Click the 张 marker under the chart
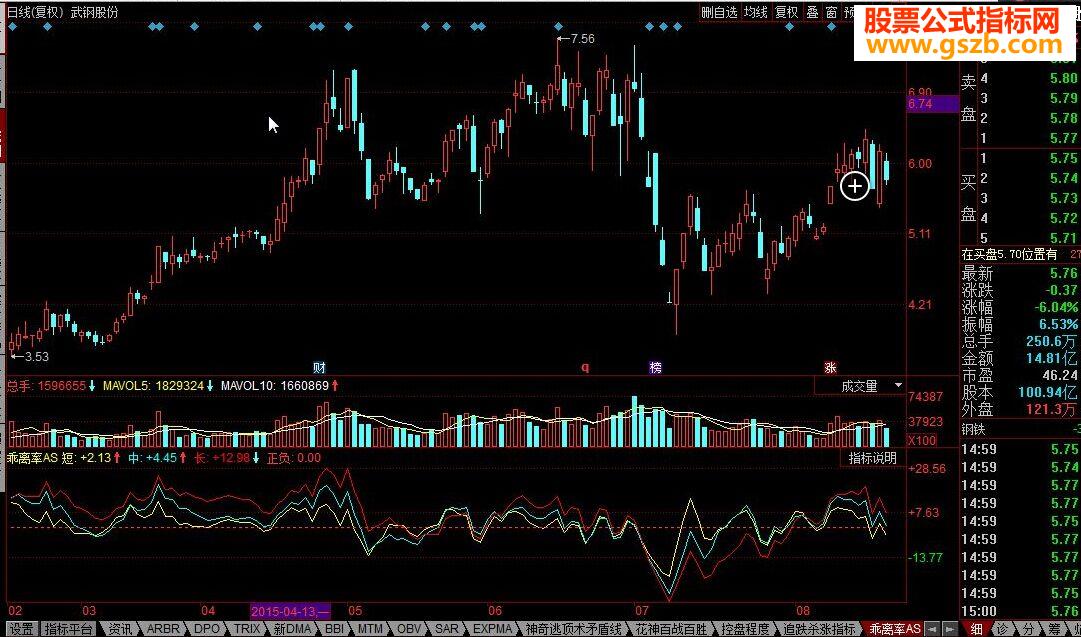 pos(830,367)
